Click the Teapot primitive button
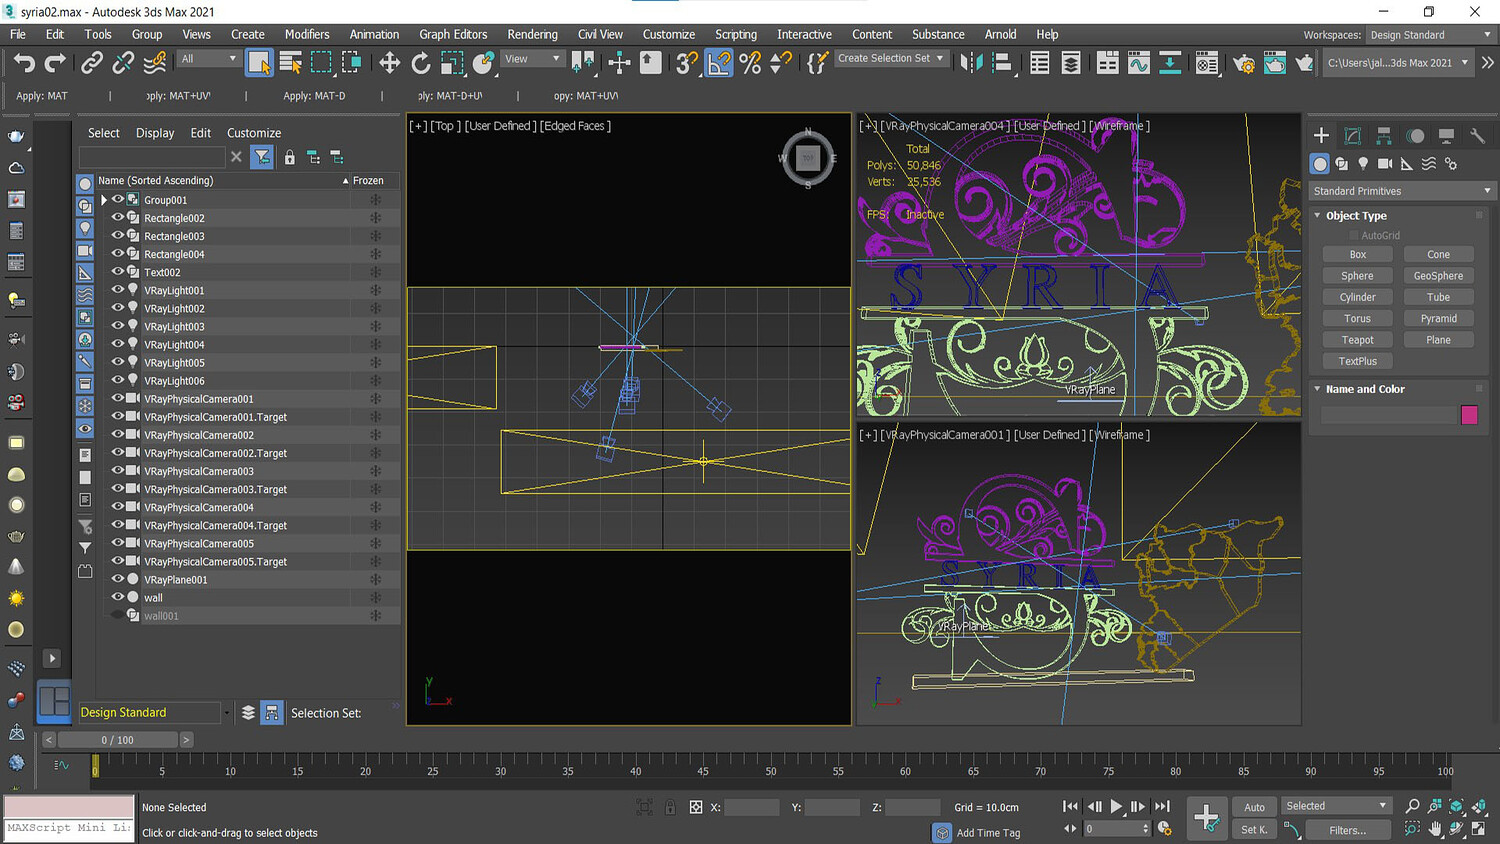 tap(1357, 340)
